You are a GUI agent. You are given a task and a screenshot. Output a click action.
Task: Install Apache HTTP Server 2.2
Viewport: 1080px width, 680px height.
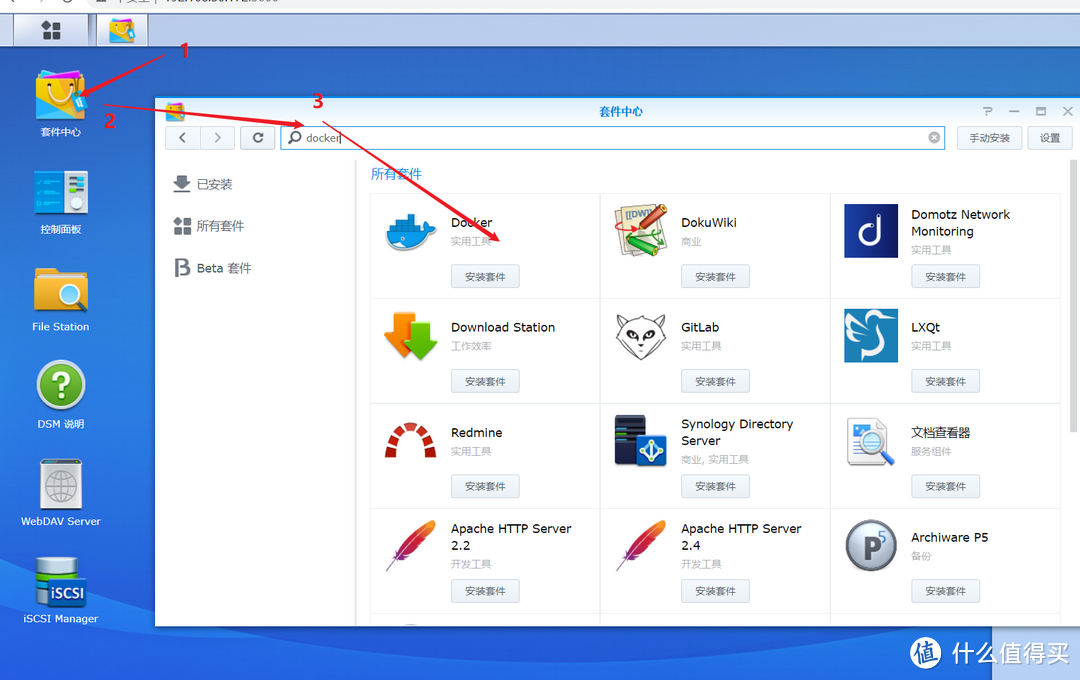coord(485,591)
